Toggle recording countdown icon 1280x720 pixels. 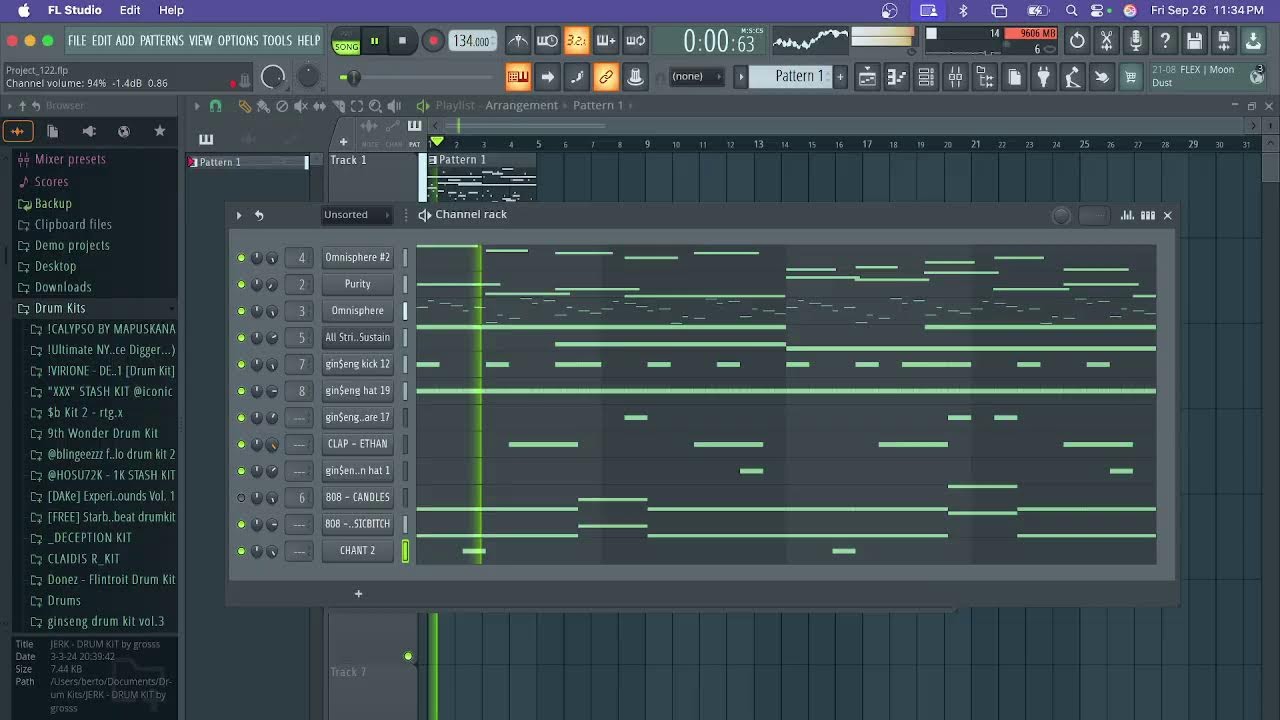coord(576,41)
